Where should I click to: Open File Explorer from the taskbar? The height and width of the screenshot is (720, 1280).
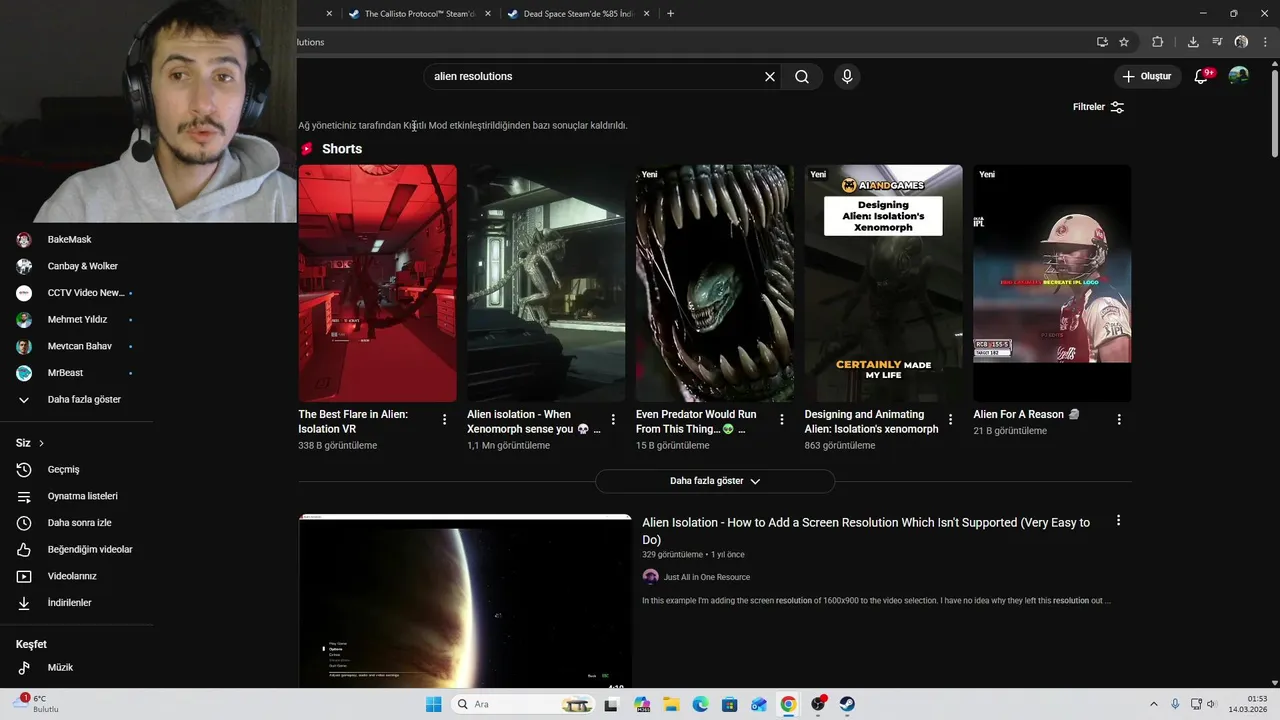[x=671, y=704]
